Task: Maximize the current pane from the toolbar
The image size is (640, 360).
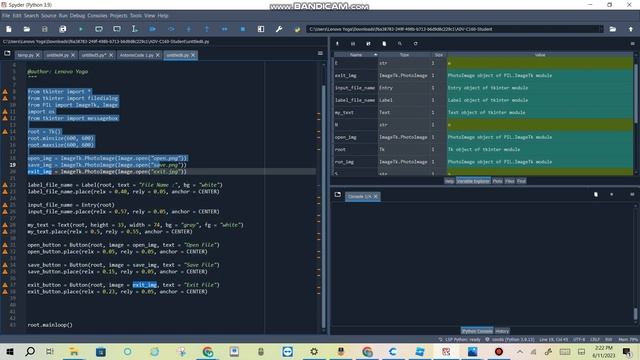Action: [261, 29]
